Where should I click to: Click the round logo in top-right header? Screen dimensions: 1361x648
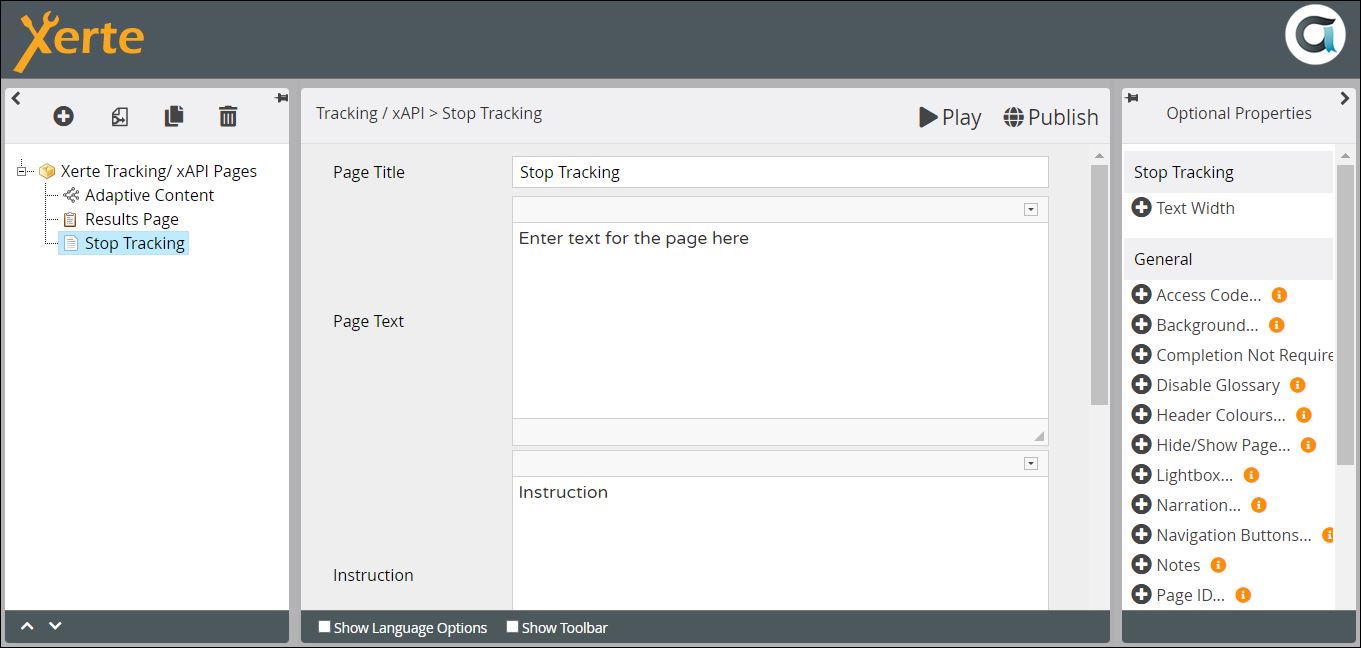coord(1313,35)
